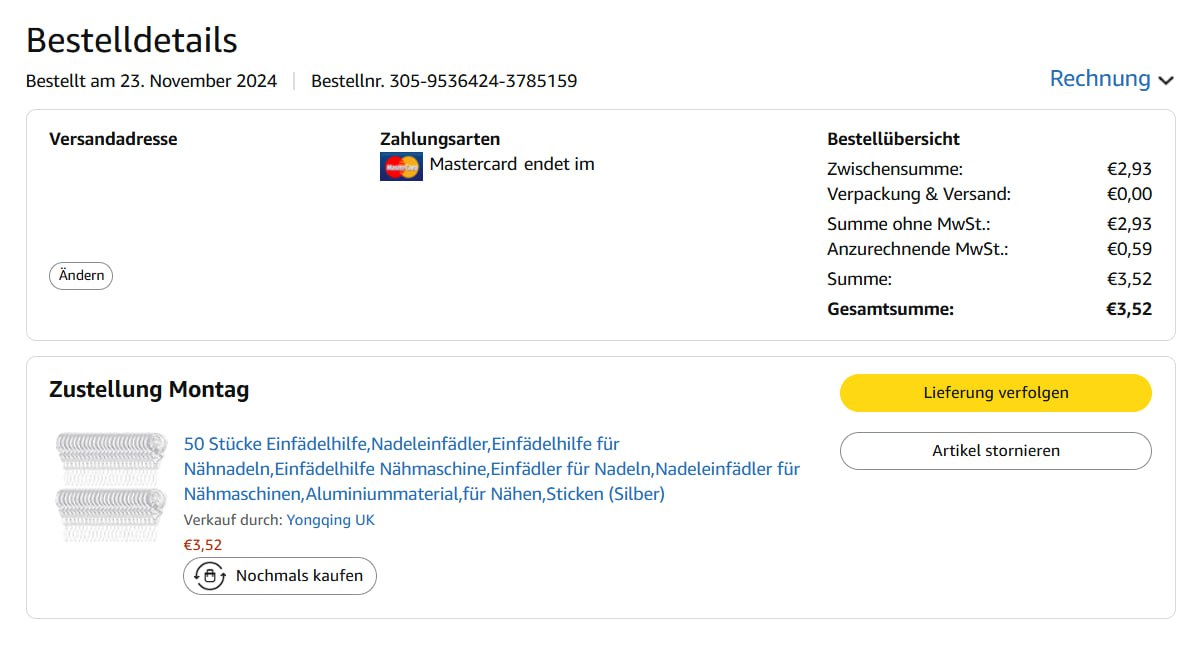
Task: Click the chevron arrow beside Rechnung
Action: [1165, 81]
